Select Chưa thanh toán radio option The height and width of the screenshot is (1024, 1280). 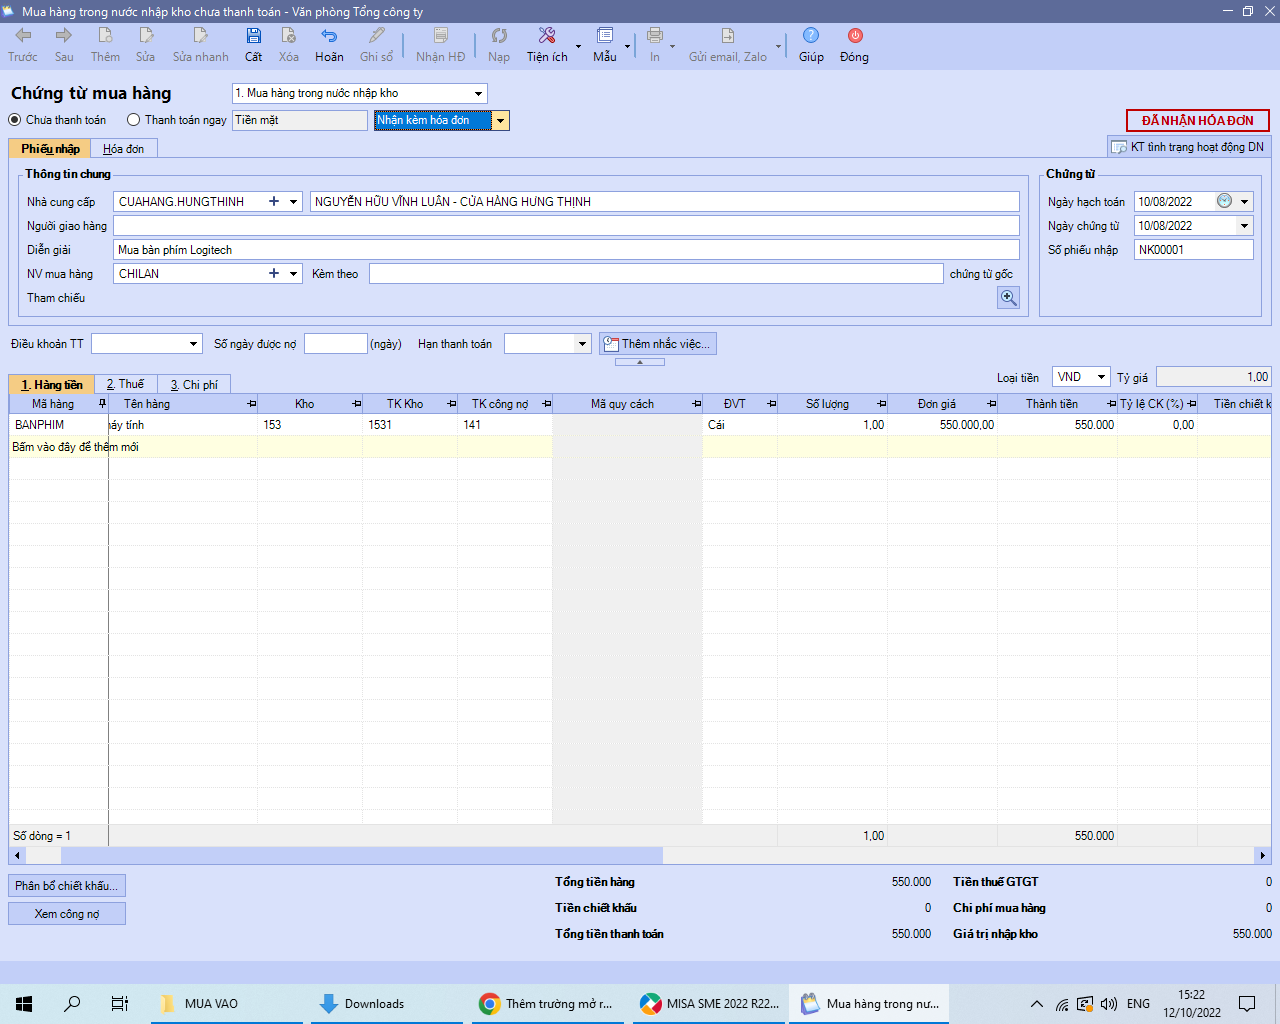point(15,120)
